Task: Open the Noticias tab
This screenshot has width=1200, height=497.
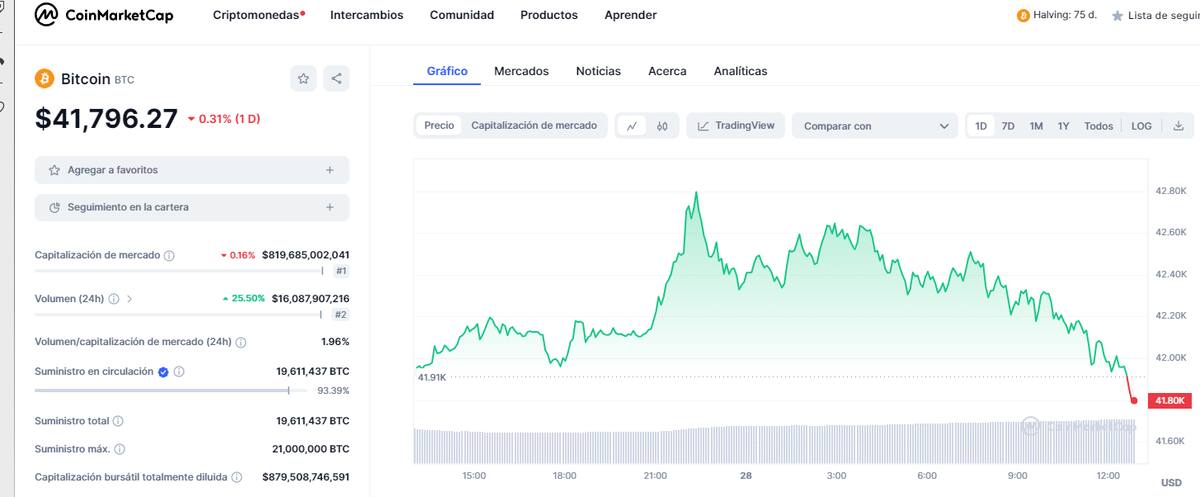Action: coord(598,71)
